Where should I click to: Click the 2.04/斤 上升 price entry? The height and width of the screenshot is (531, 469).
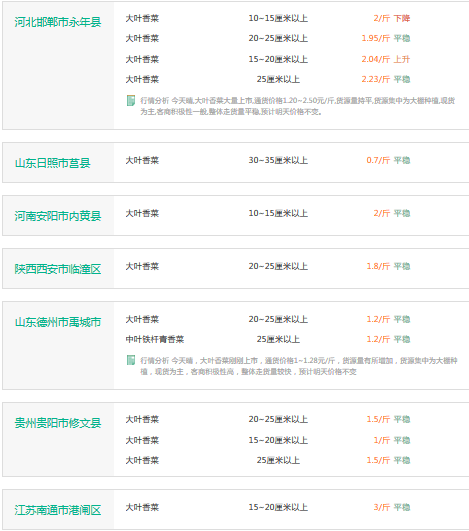click(386, 59)
